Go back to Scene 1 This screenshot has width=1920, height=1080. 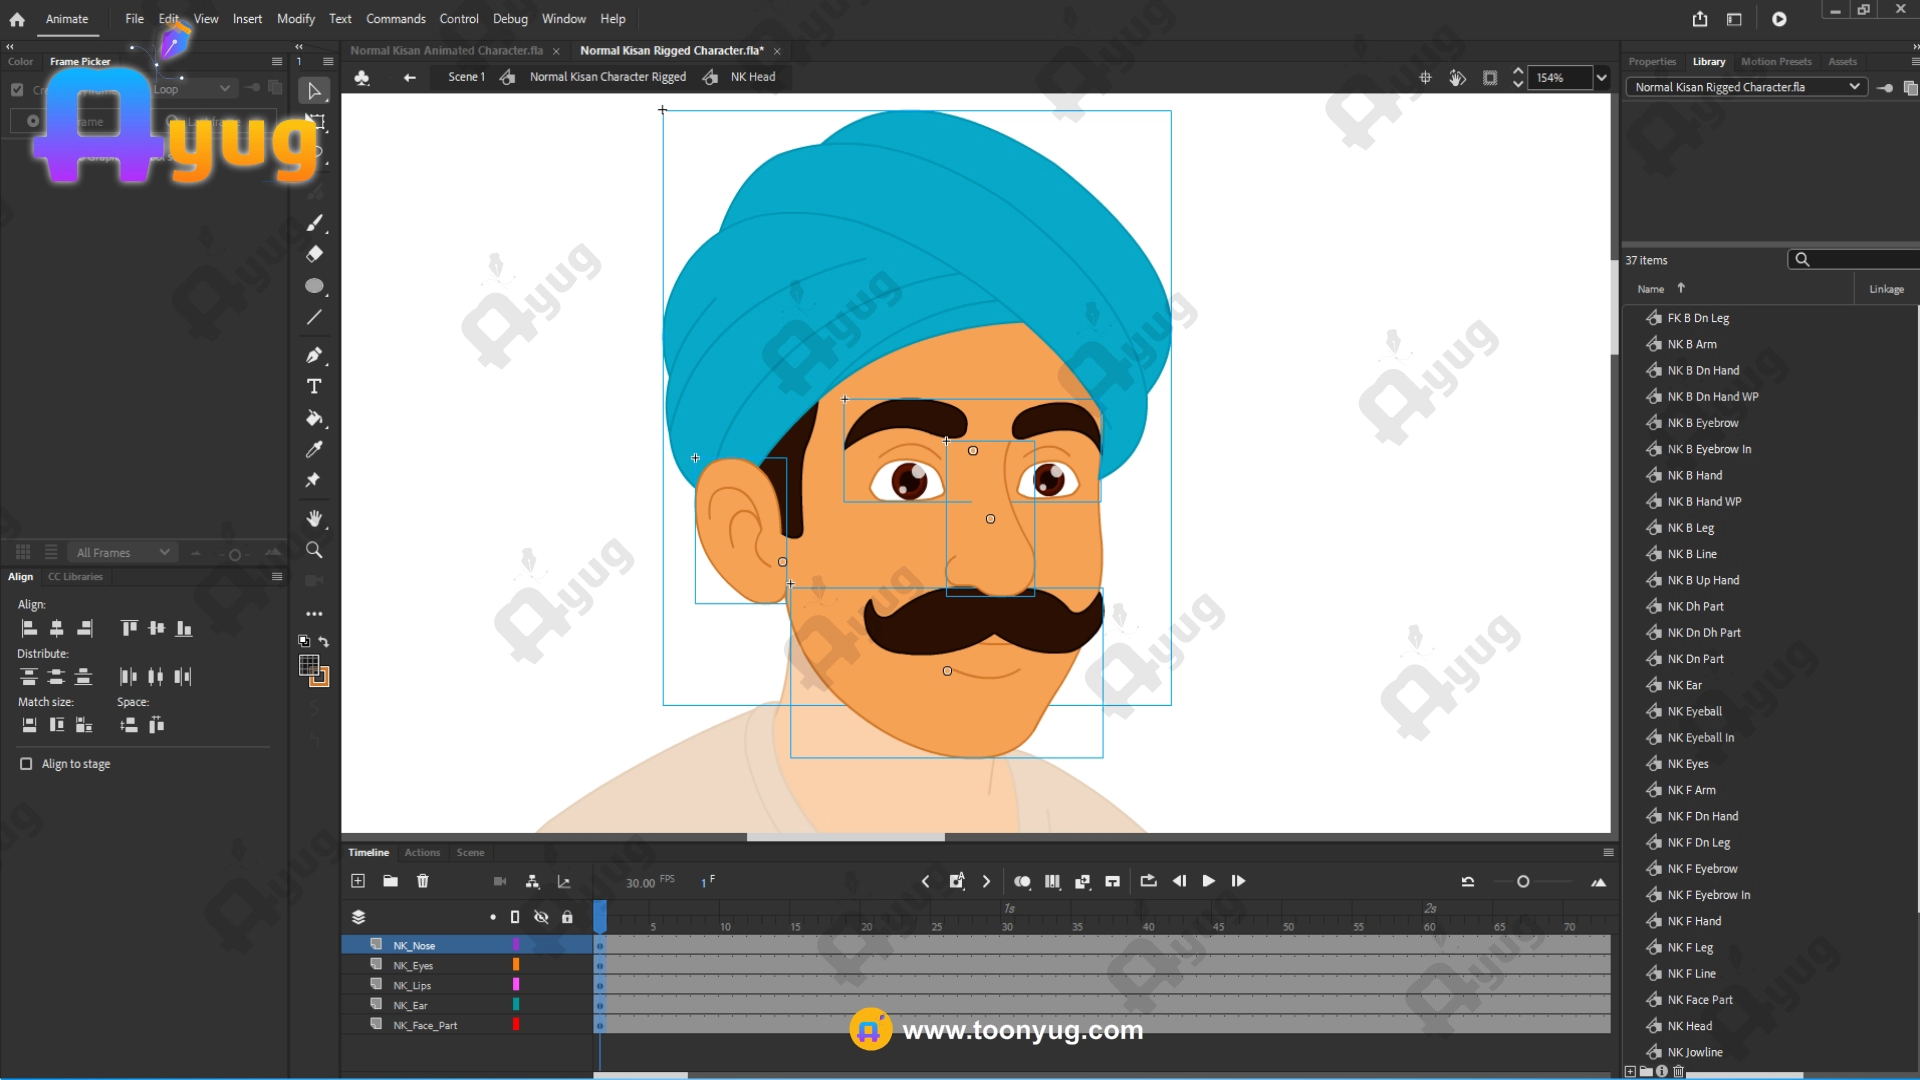(x=466, y=77)
